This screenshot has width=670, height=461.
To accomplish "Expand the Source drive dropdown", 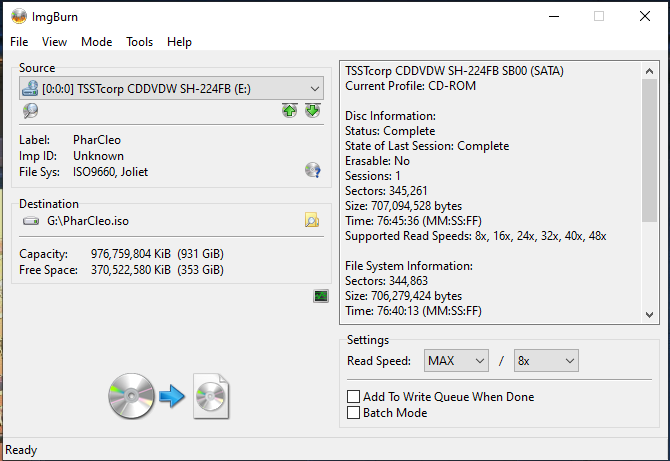I will [x=314, y=88].
